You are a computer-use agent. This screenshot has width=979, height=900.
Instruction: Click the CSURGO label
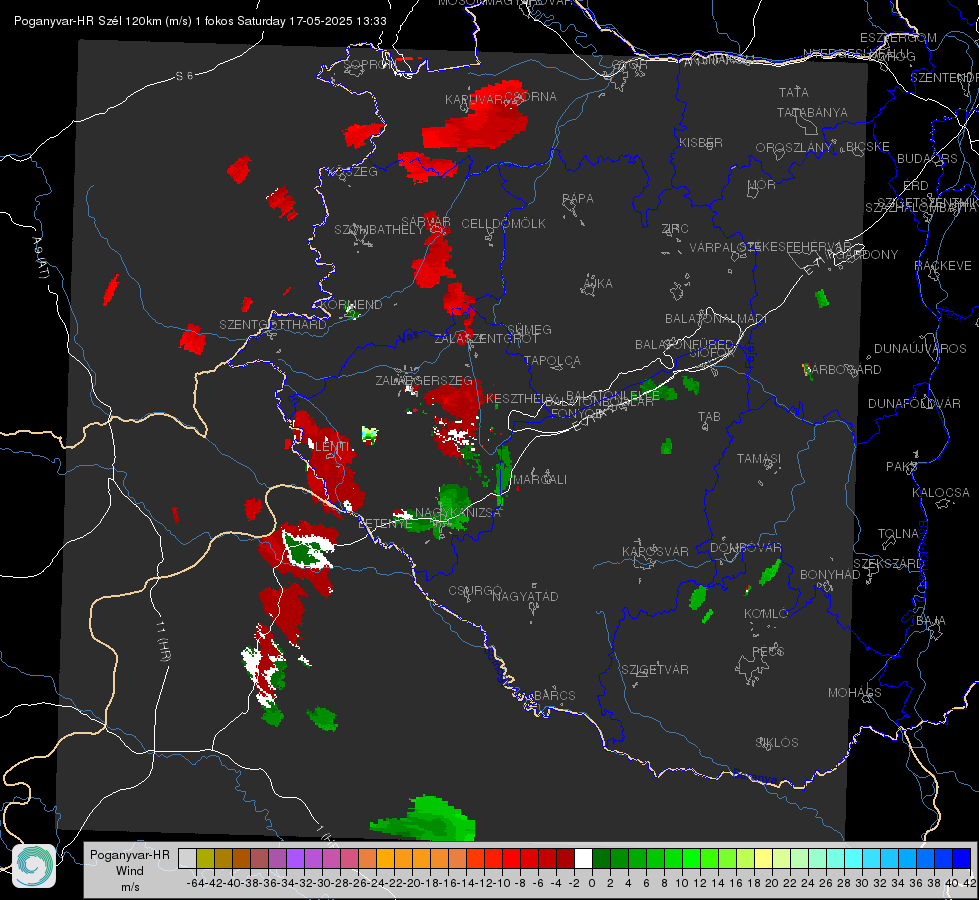(x=475, y=591)
